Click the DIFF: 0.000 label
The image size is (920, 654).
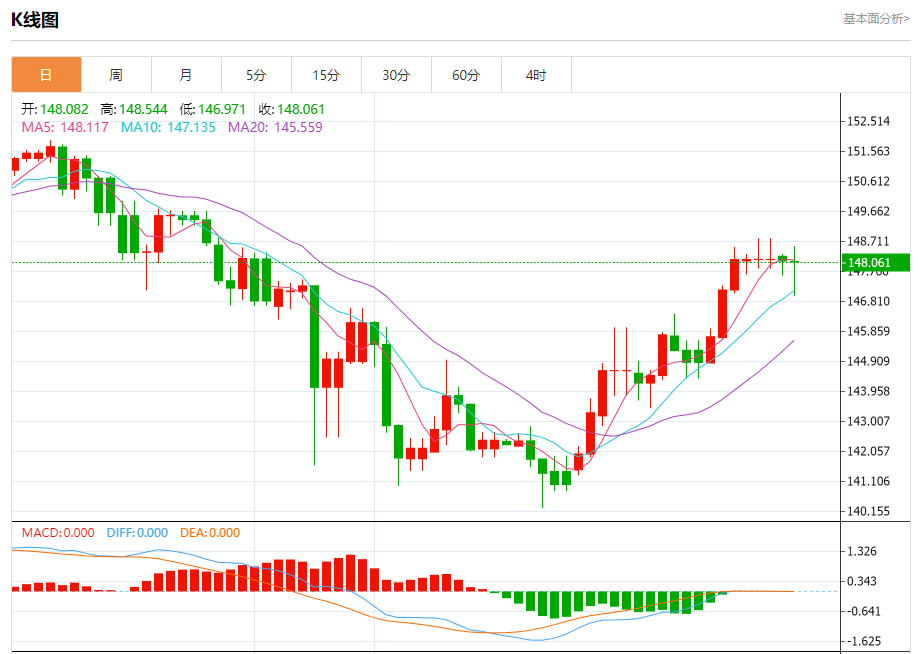coord(137,533)
